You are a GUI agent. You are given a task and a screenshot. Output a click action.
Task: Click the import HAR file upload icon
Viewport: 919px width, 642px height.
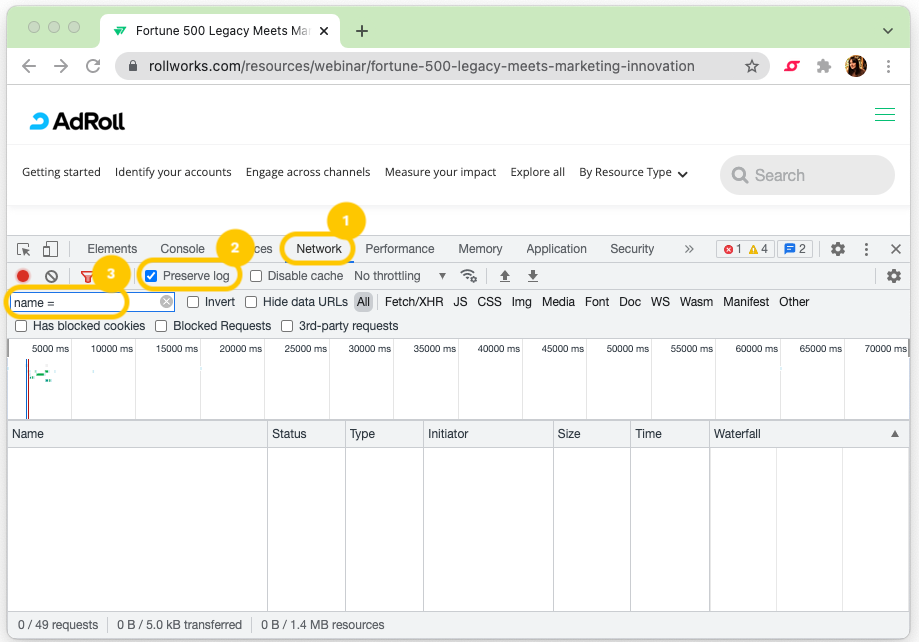tap(505, 276)
